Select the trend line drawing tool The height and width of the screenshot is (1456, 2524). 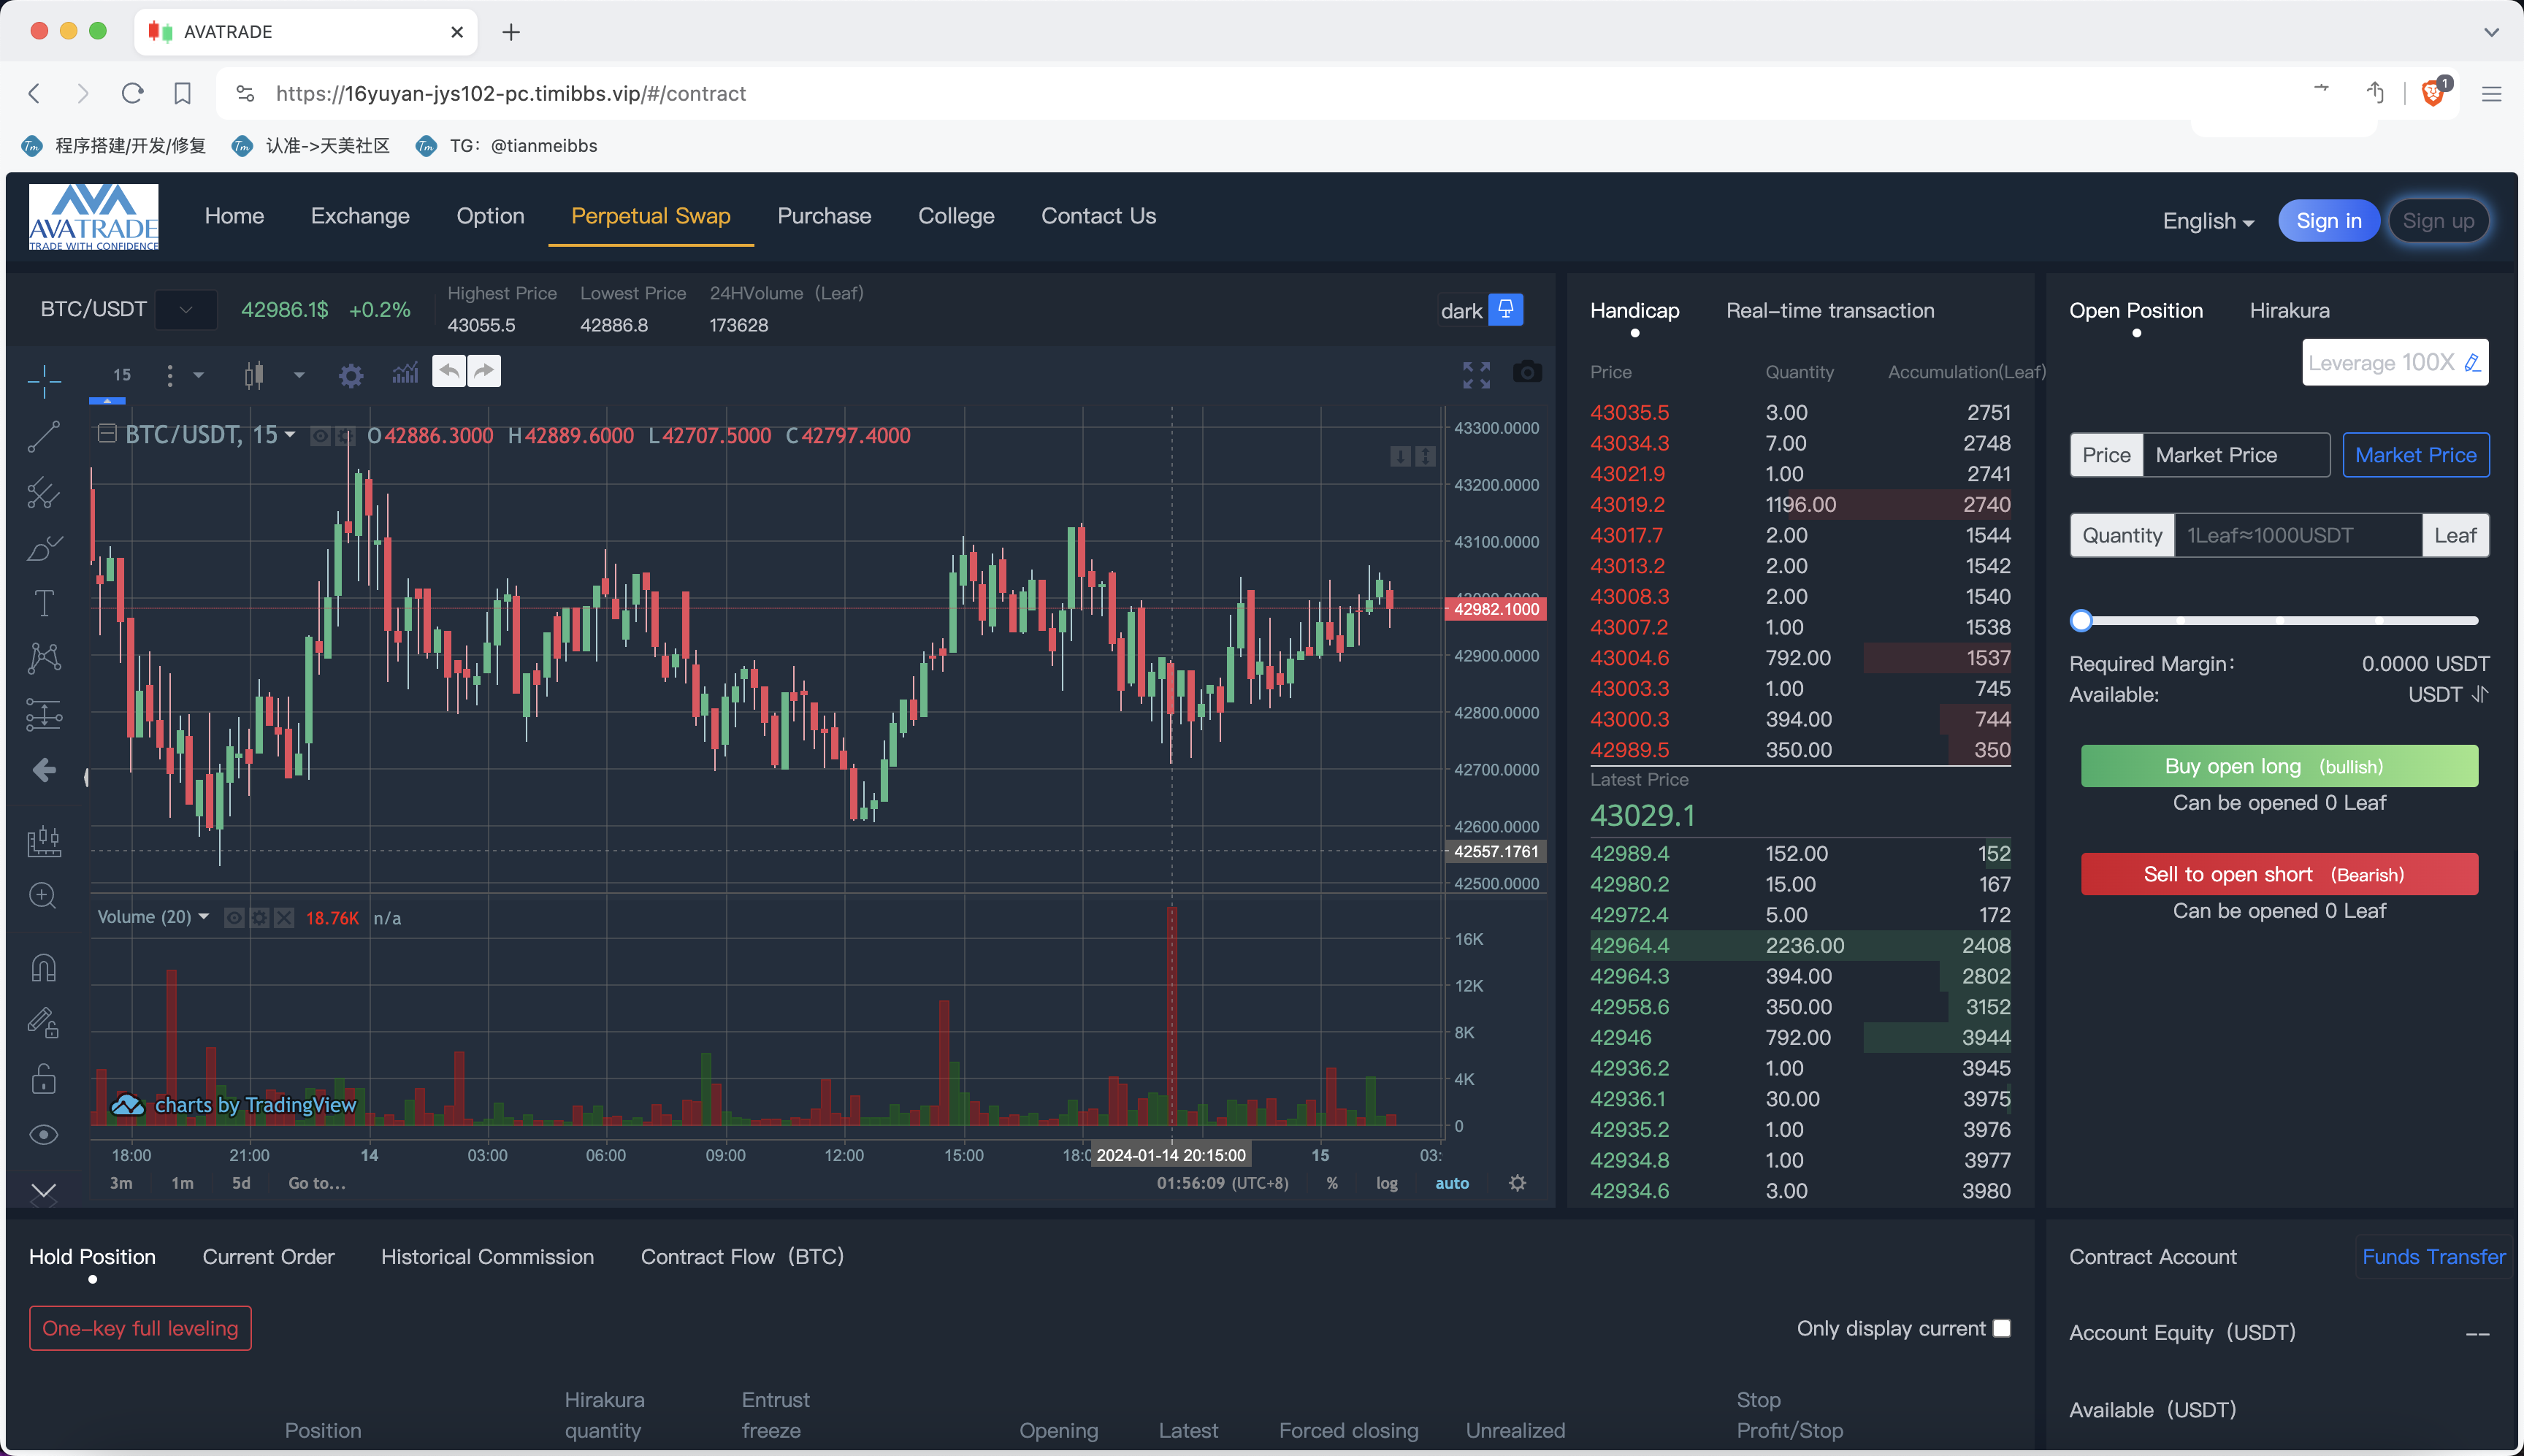coord(44,436)
